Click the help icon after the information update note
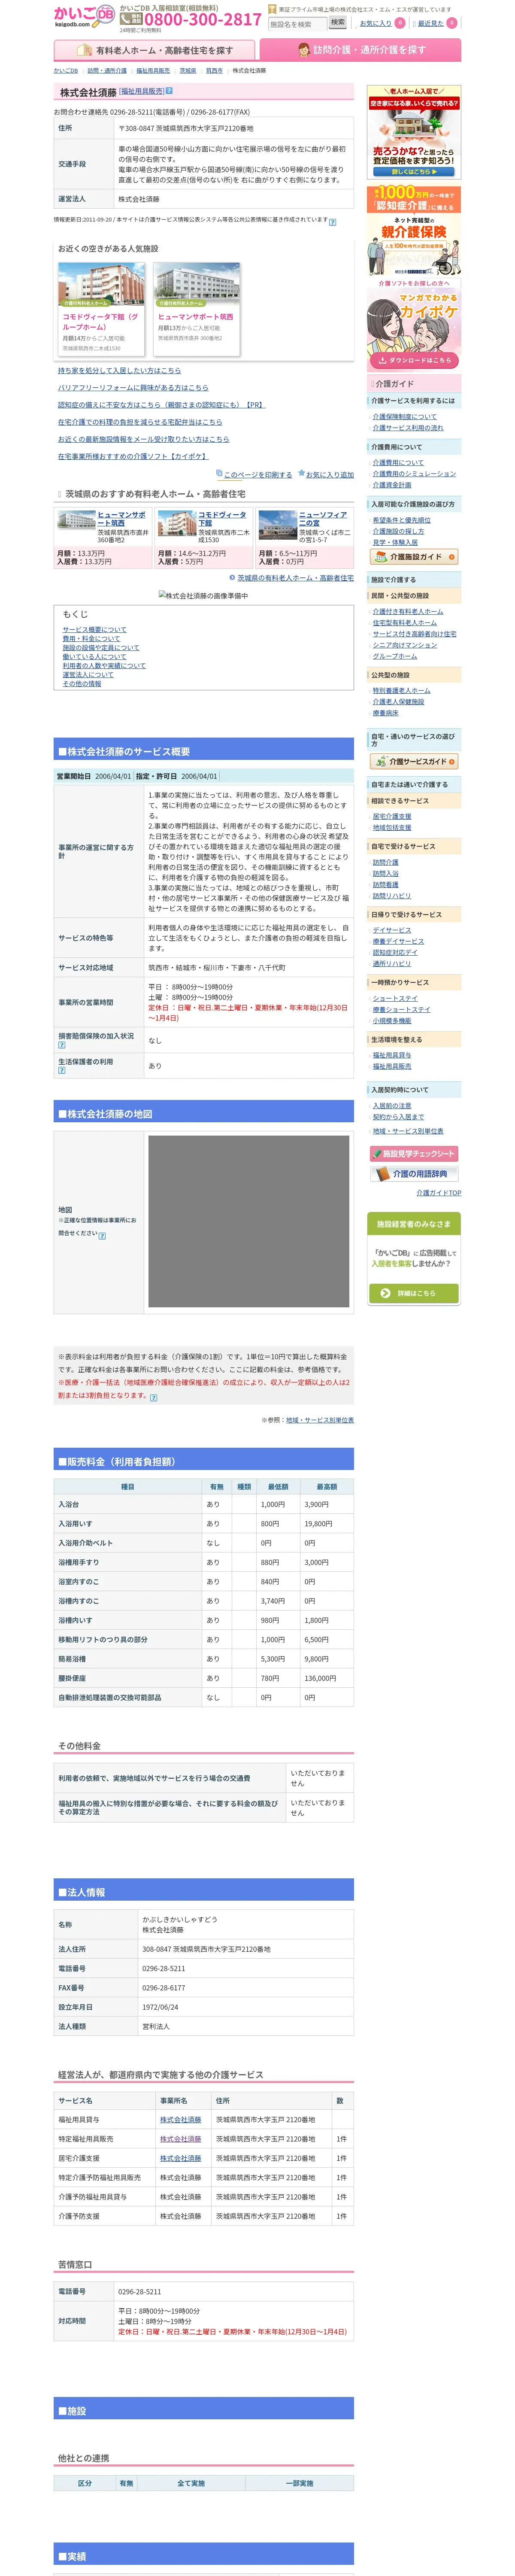 [x=333, y=222]
